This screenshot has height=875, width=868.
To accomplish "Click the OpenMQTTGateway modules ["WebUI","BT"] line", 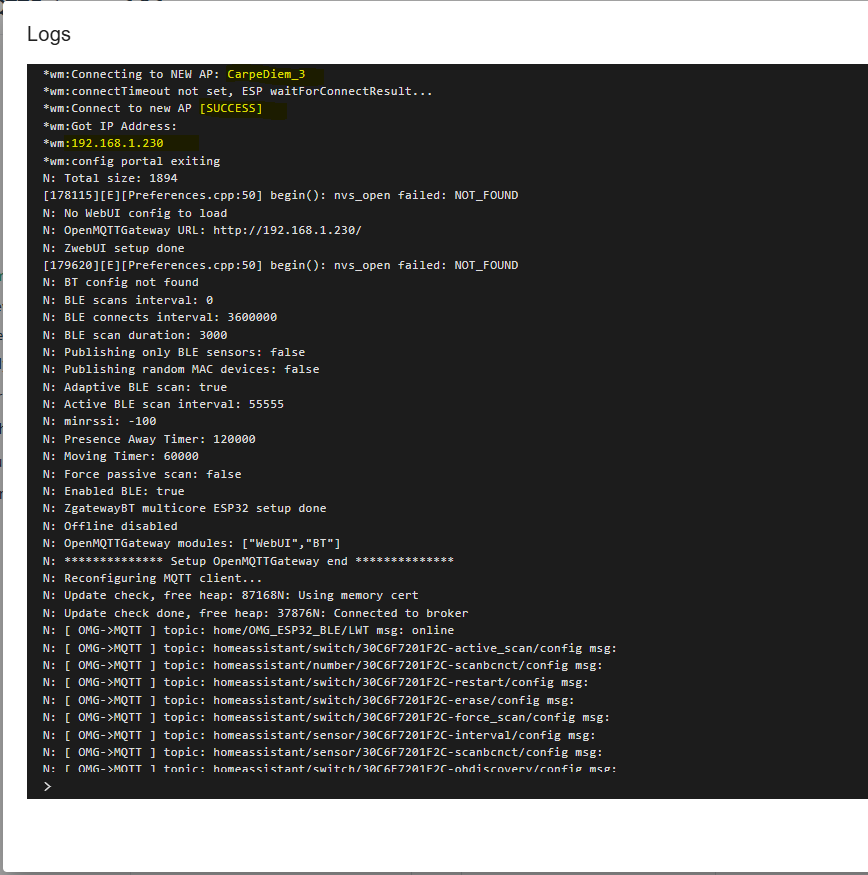I will pyautogui.click(x=192, y=543).
